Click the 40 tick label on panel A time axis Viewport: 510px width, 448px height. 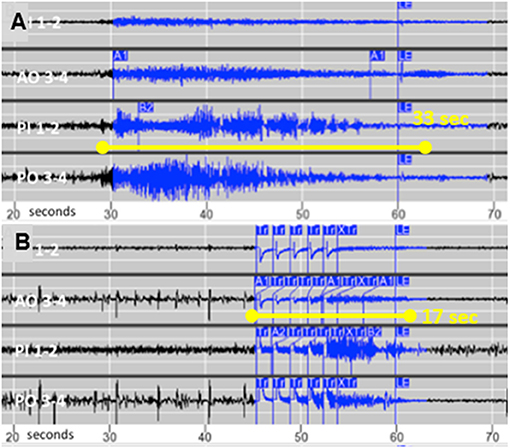206,214
